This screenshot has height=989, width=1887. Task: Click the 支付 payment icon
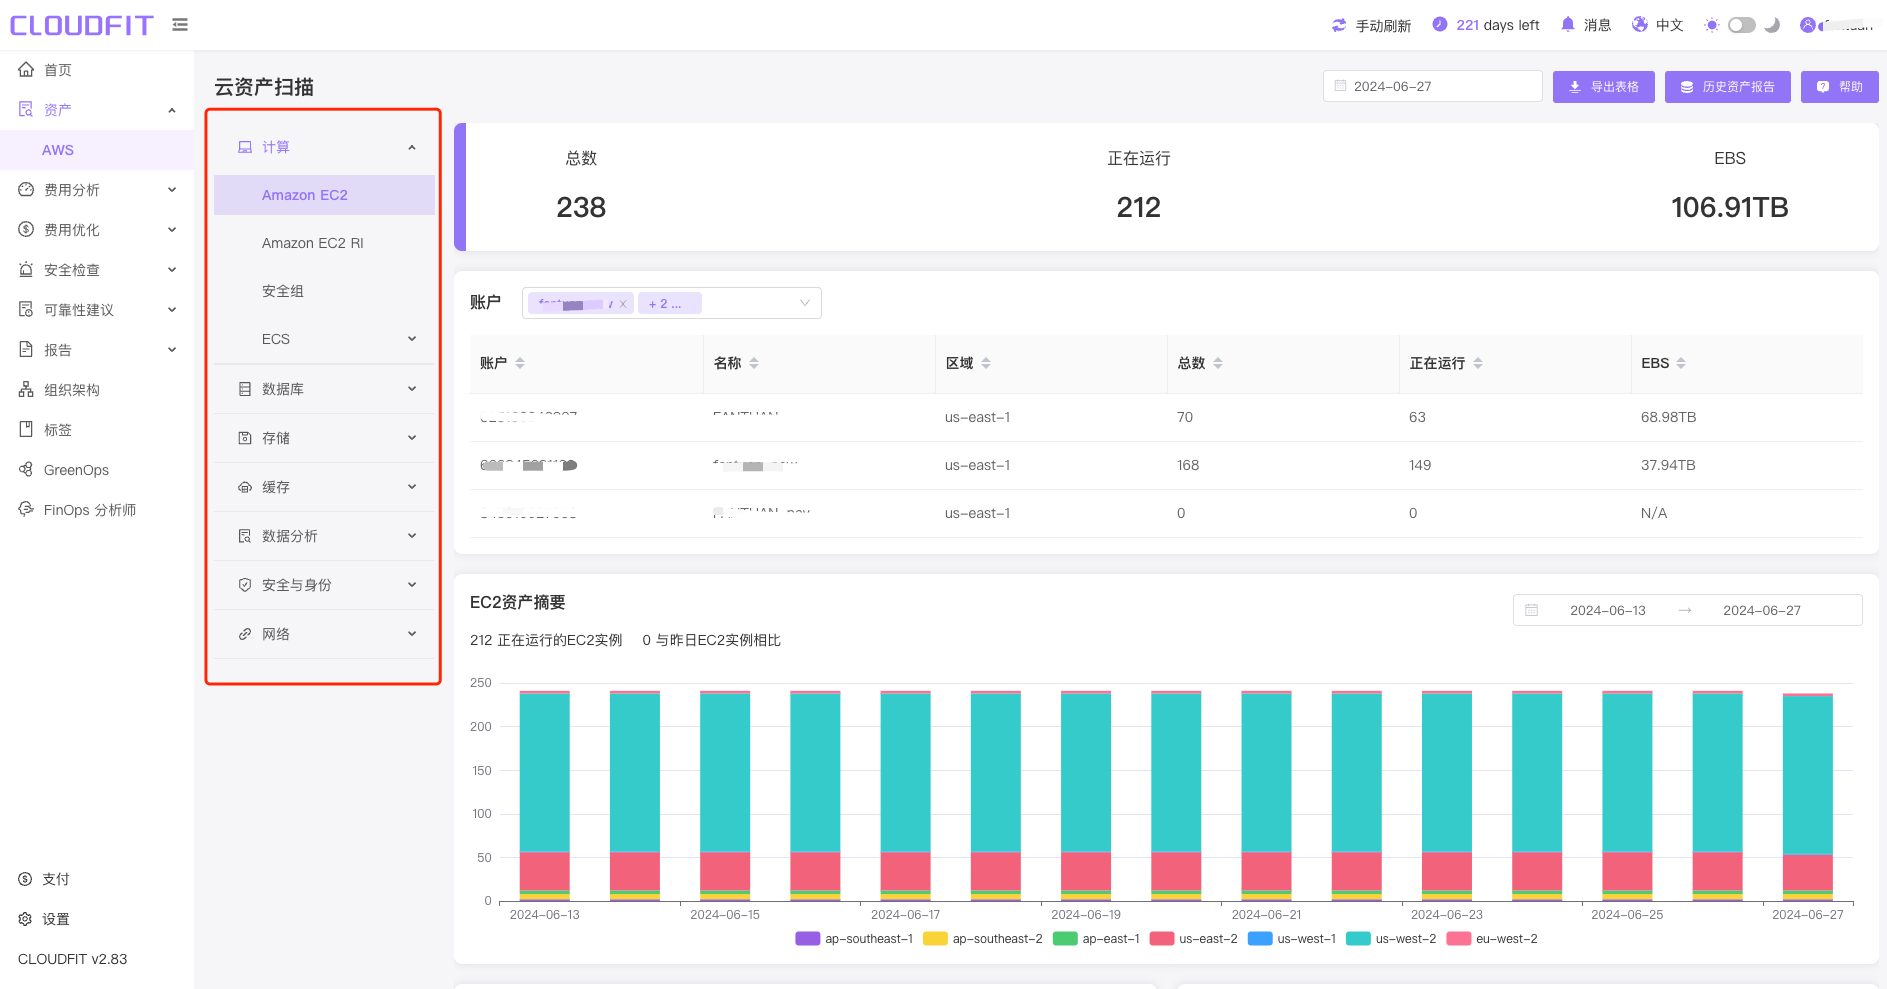pyautogui.click(x=25, y=879)
